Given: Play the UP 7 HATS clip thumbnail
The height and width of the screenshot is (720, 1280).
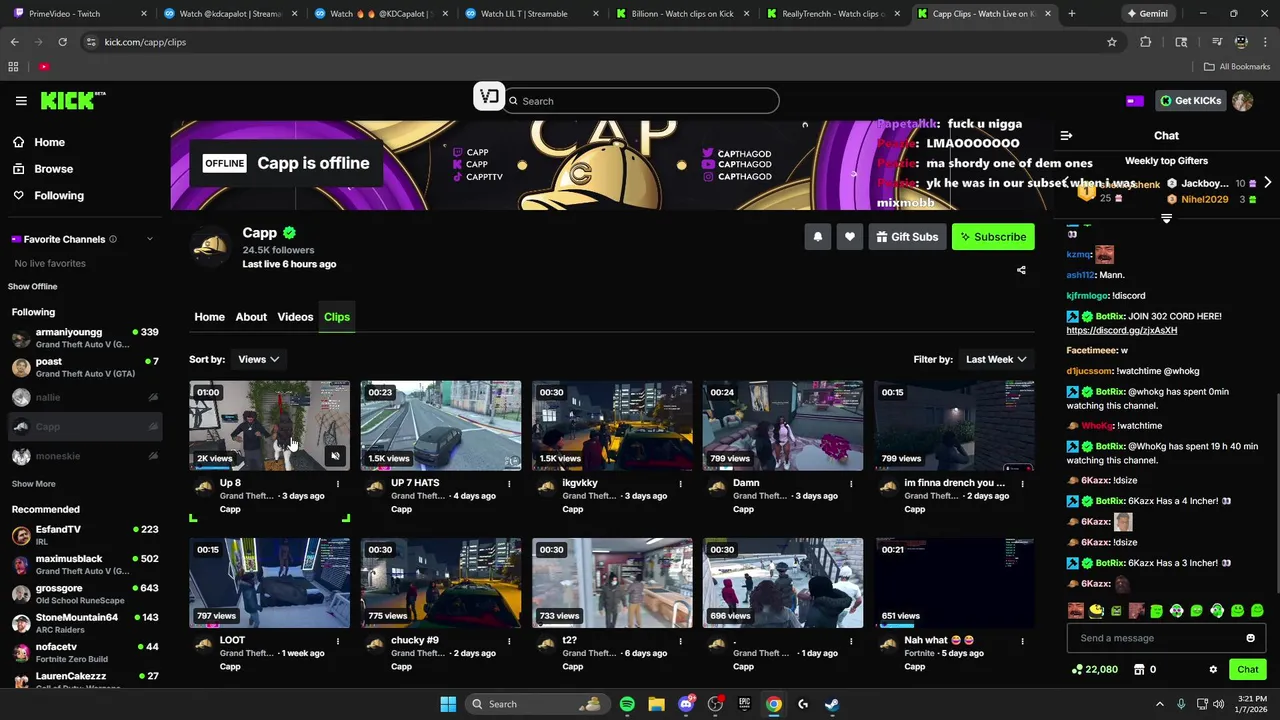Looking at the screenshot, I should 441,425.
